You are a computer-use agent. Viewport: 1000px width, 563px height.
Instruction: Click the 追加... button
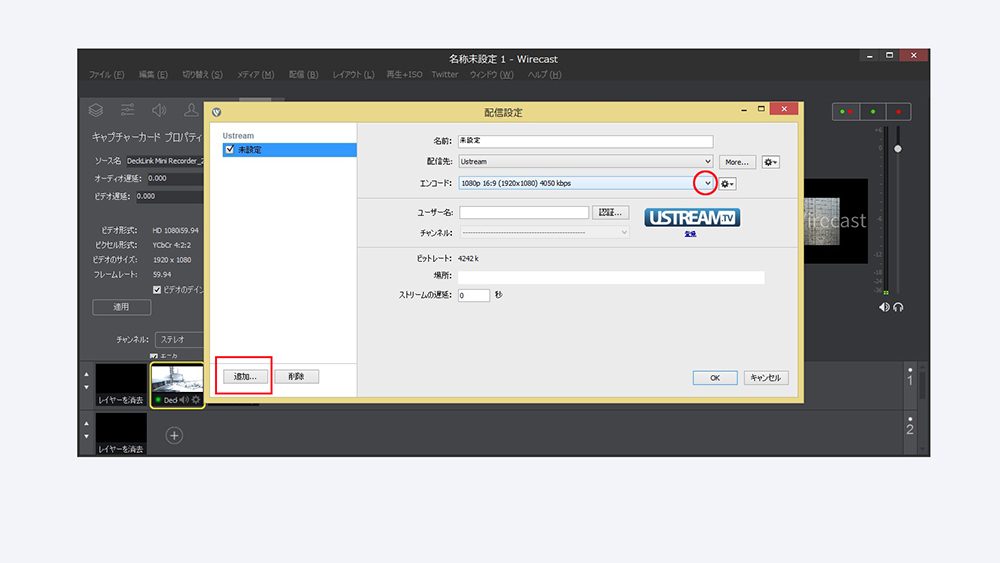(x=245, y=377)
